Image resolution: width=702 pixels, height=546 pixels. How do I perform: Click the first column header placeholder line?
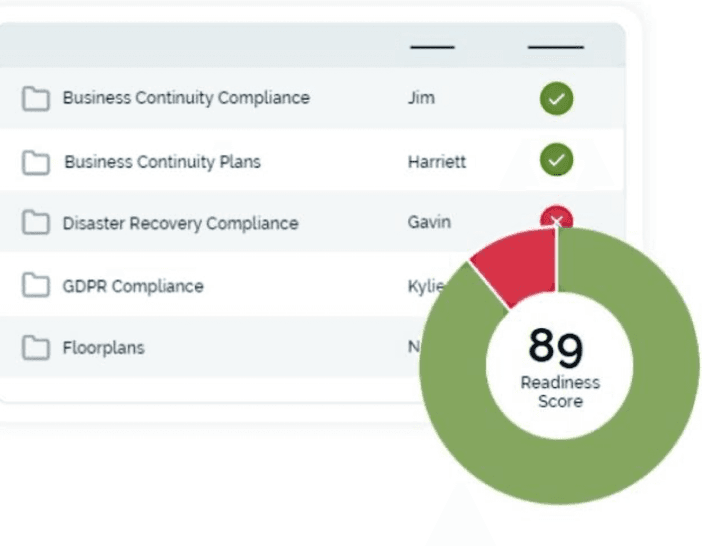pyautogui.click(x=431, y=47)
